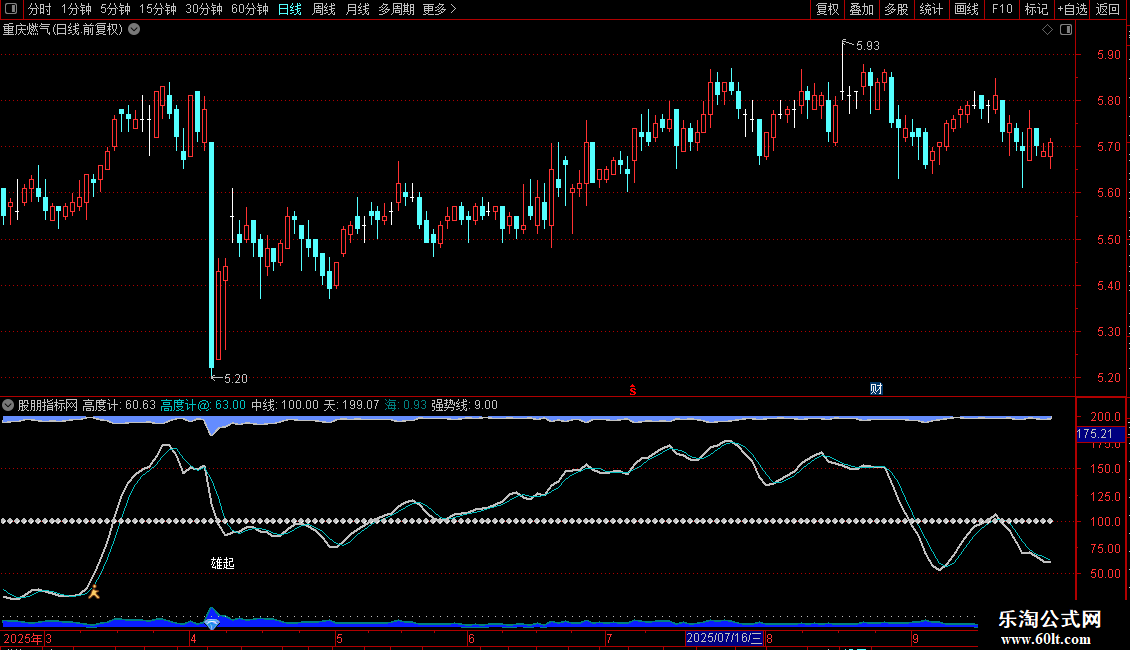
Task: Click the red dollar marker on chart
Action: point(632,389)
